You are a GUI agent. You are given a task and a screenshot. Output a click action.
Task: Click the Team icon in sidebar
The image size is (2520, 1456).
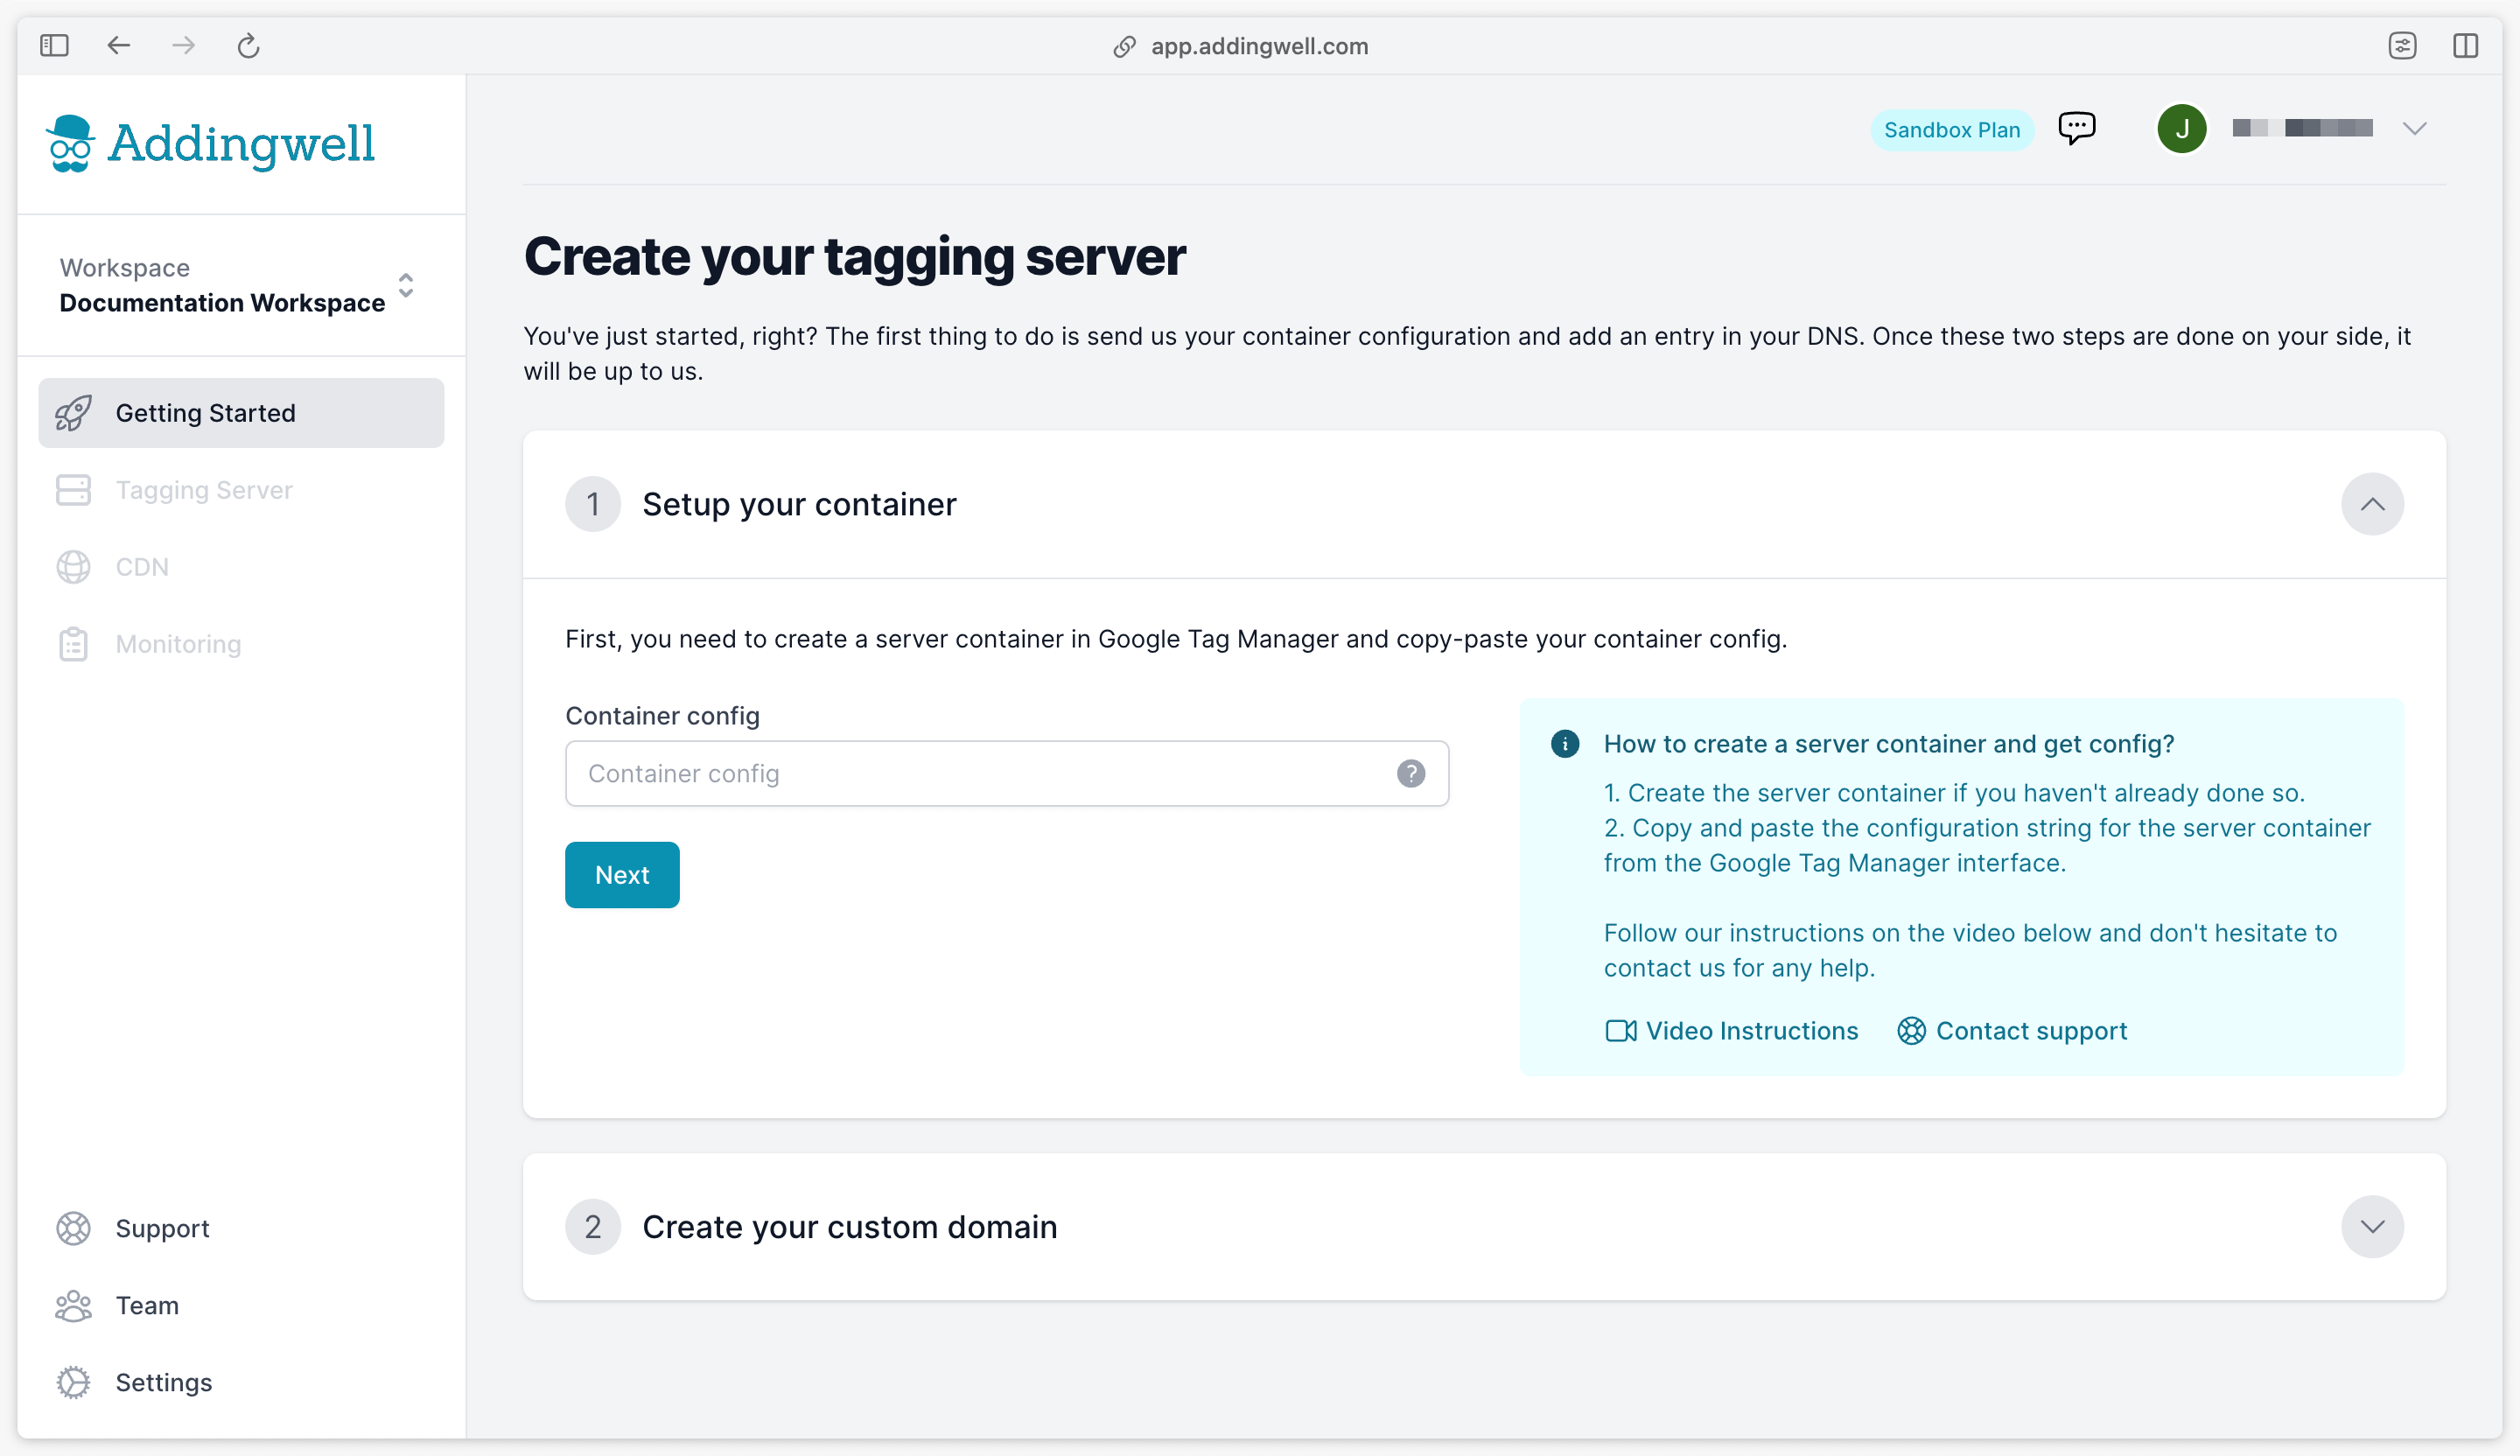[73, 1305]
